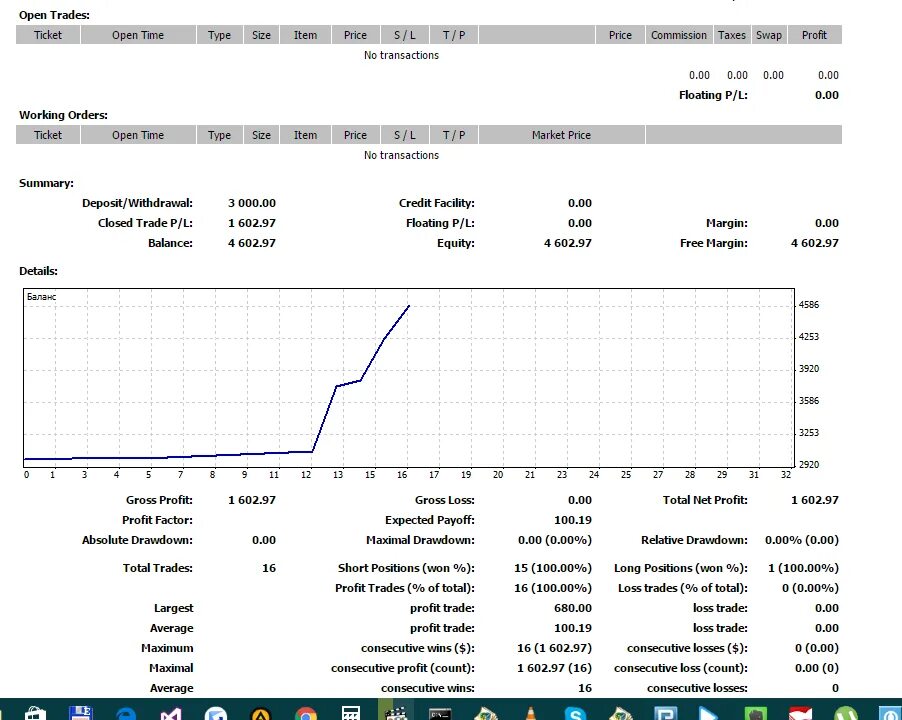Open VLC media player
The image size is (902, 720).
(x=530, y=712)
